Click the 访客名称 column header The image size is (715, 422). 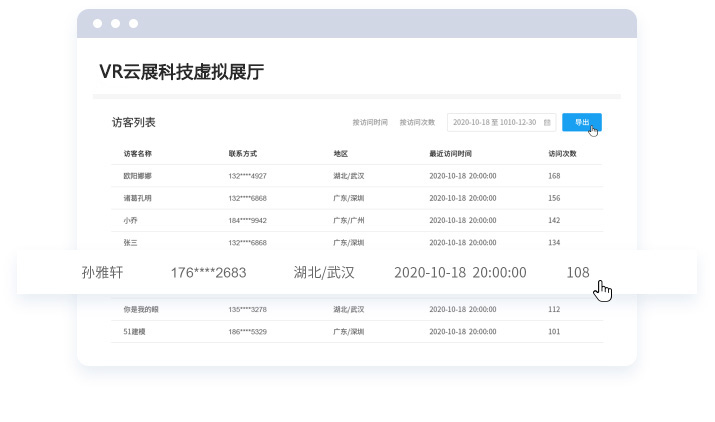click(137, 154)
